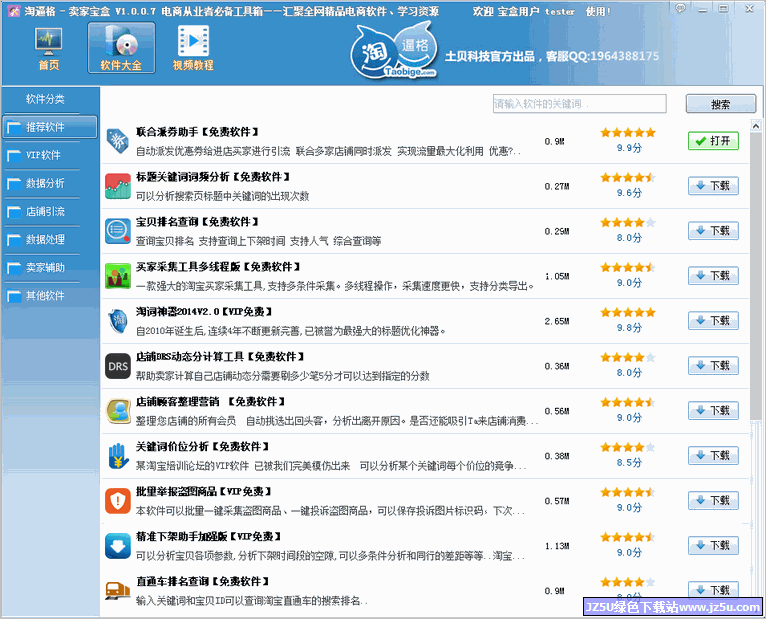Click the 直通车排名查询【免费软件】 title
The height and width of the screenshot is (619, 766).
tap(202, 581)
